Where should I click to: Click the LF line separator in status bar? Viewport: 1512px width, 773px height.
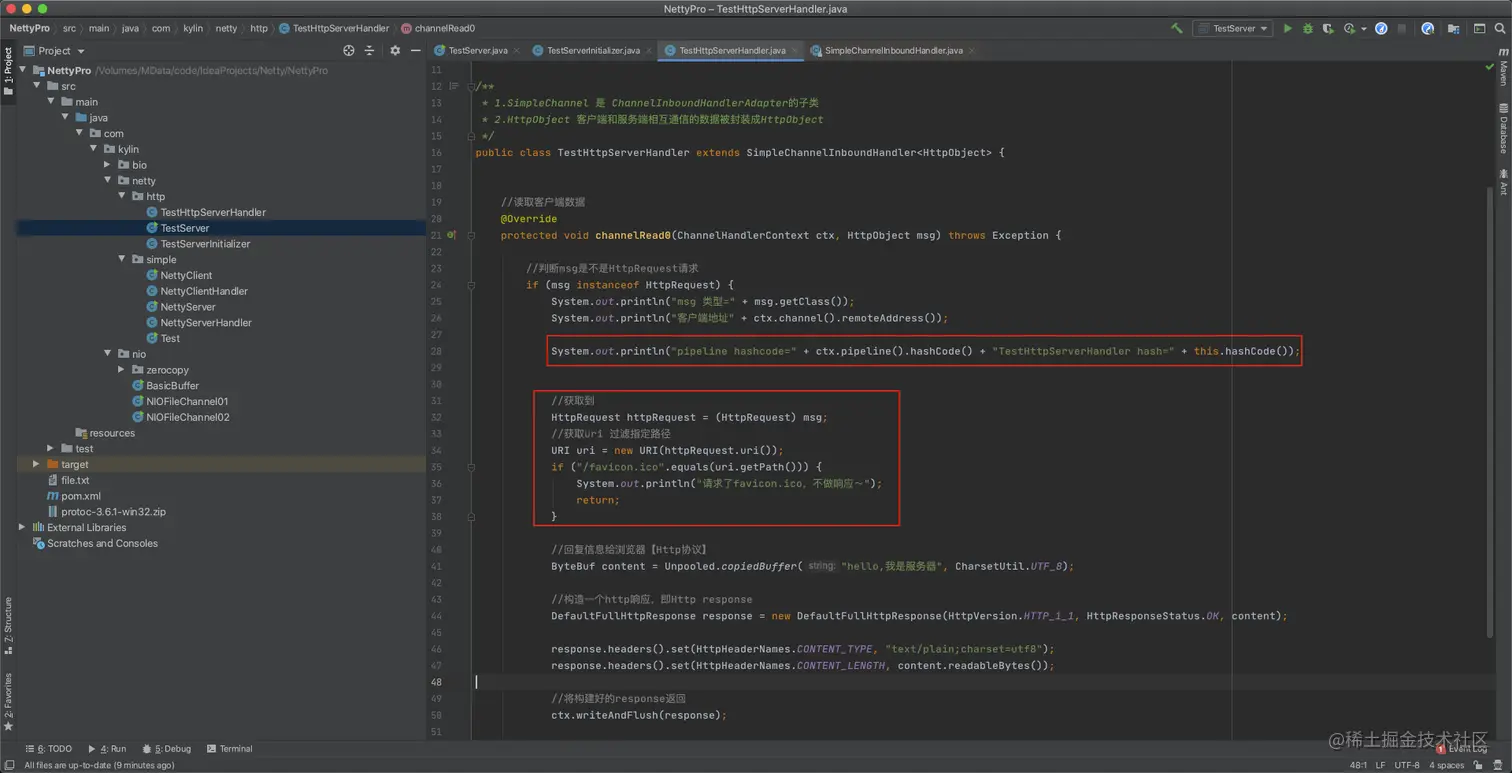click(1380, 765)
